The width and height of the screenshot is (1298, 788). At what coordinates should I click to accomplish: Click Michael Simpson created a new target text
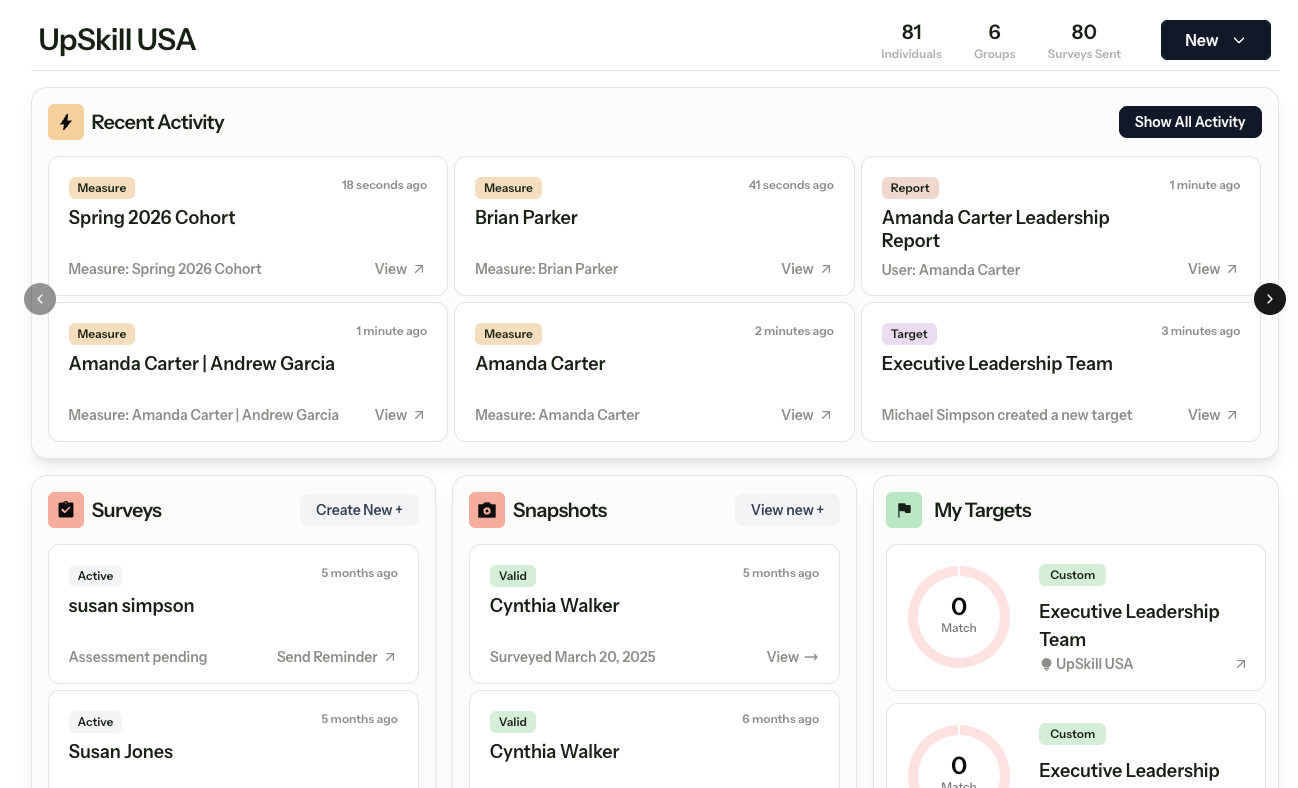point(1007,415)
